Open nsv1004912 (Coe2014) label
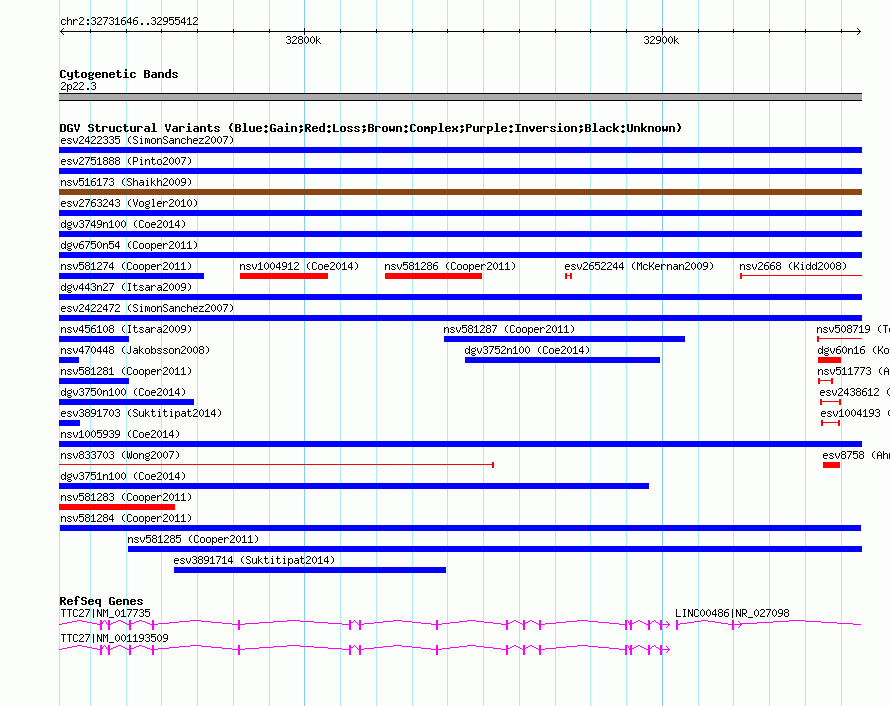 (299, 266)
